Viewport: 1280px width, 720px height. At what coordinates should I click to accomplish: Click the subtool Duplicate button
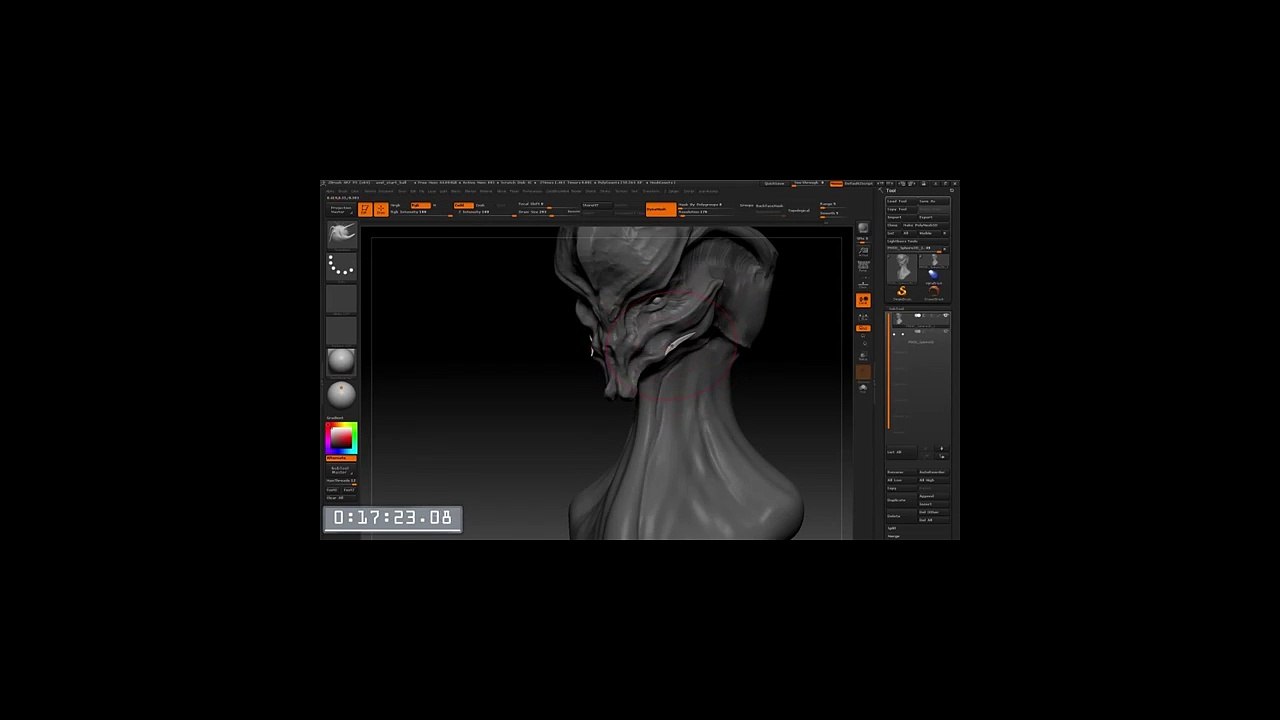coord(901,500)
